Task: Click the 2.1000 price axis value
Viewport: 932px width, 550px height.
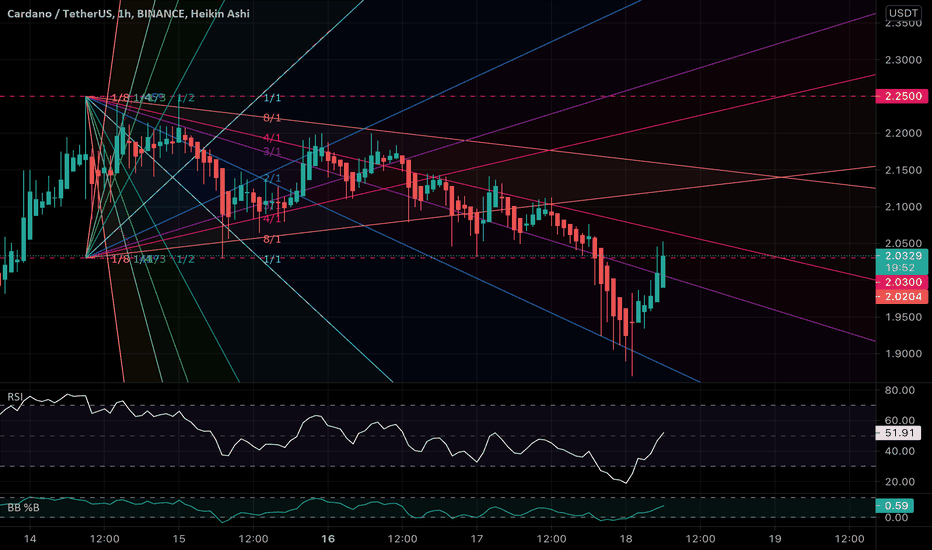Action: (x=903, y=207)
